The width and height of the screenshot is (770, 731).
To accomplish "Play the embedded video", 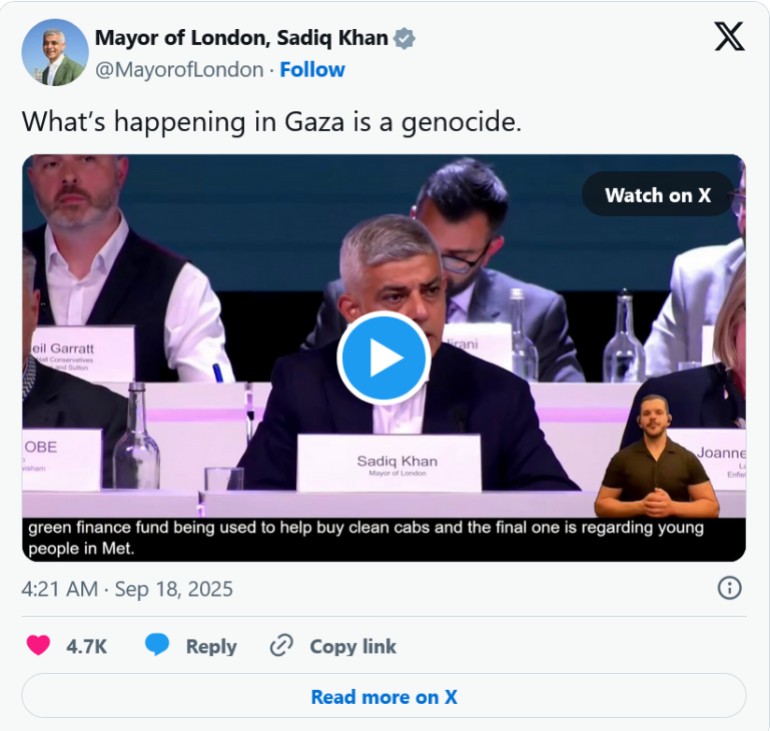I will point(384,358).
